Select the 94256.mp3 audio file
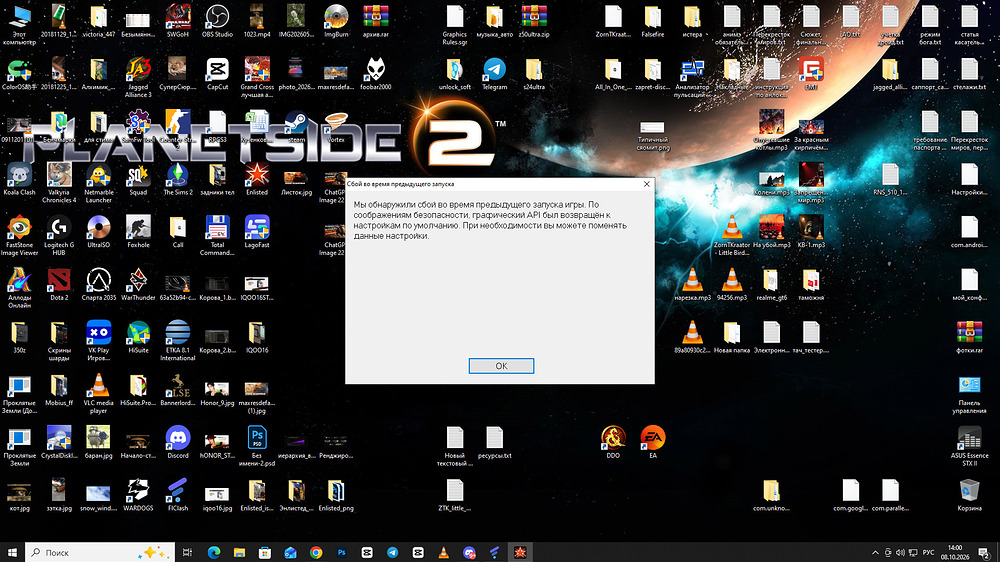The width and height of the screenshot is (1000, 562). [x=732, y=285]
